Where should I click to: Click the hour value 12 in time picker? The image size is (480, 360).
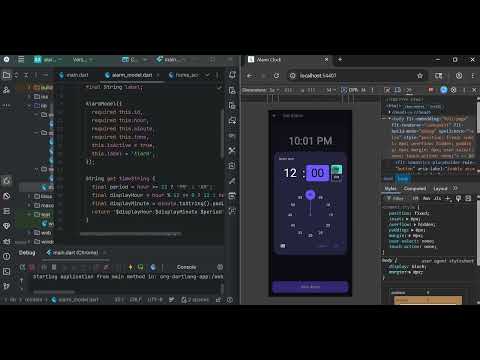pyautogui.click(x=290, y=173)
